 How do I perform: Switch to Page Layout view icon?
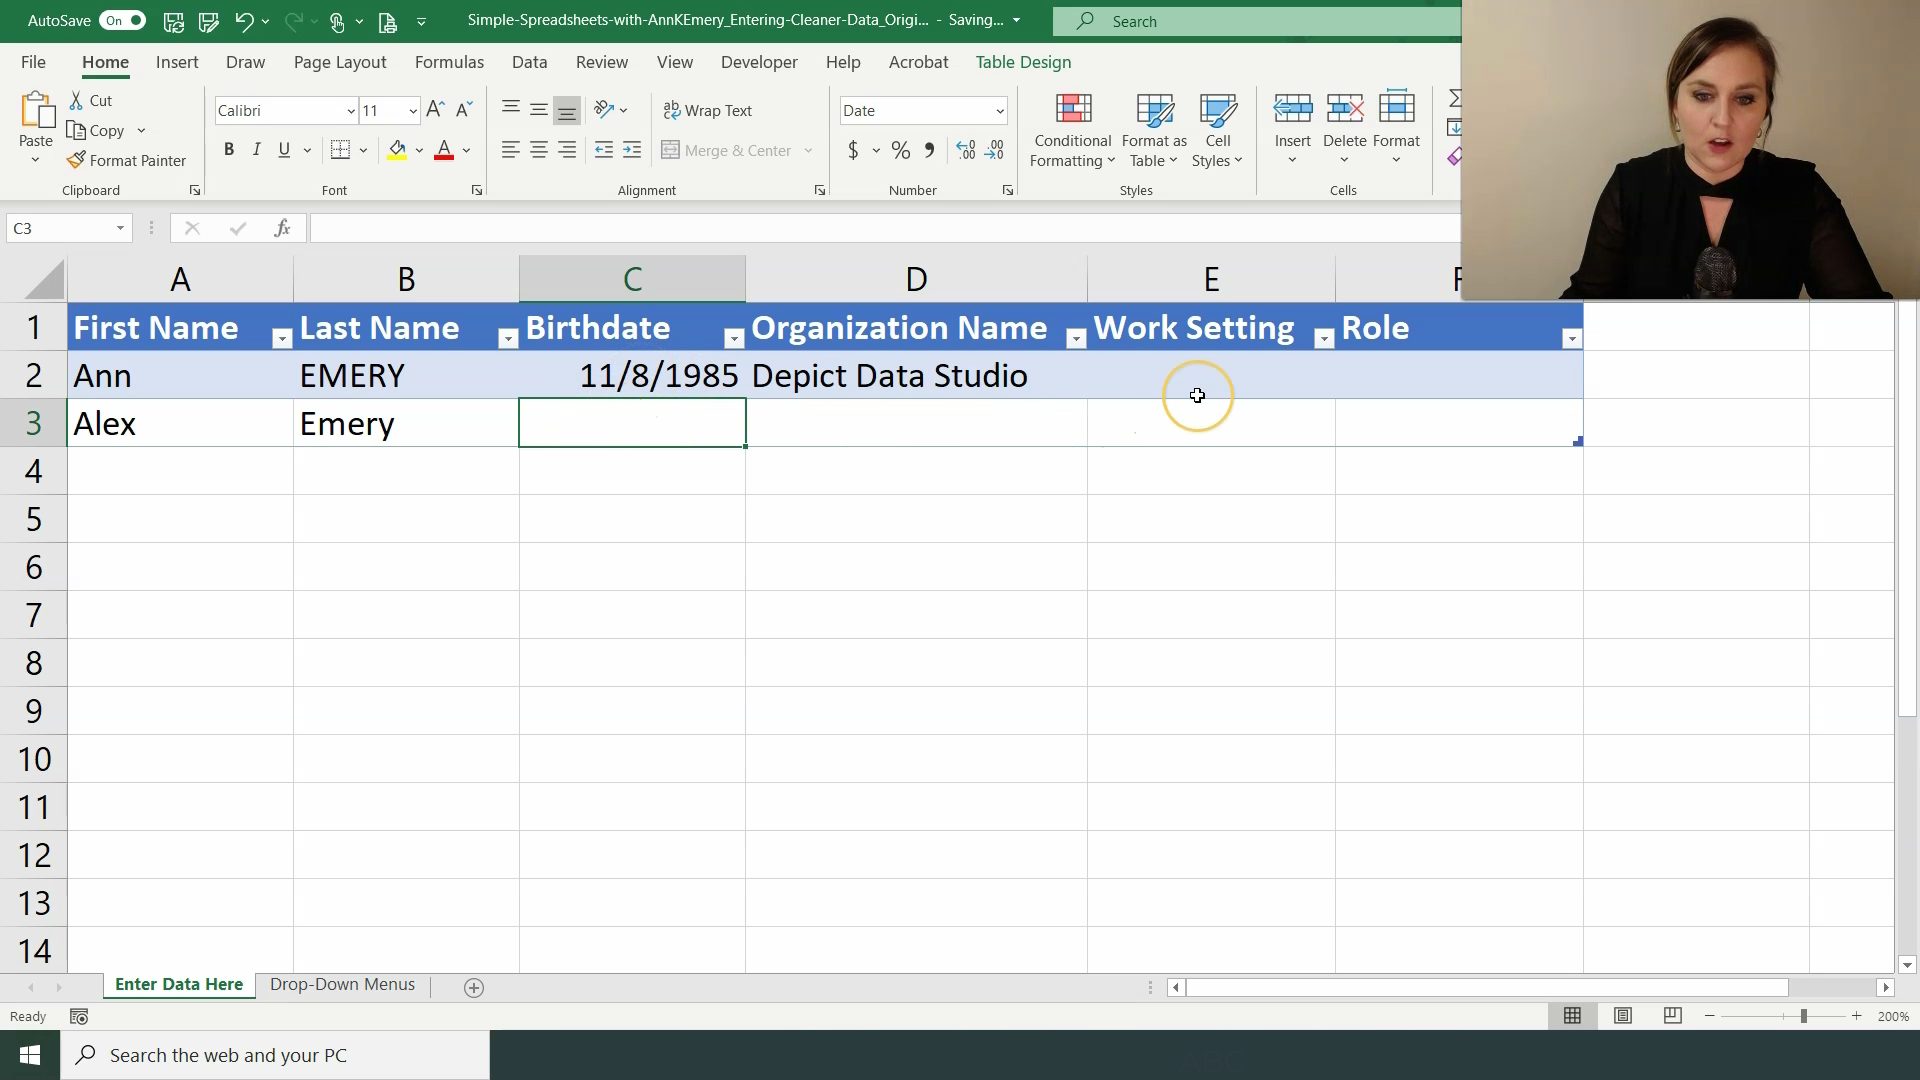[1623, 1016]
